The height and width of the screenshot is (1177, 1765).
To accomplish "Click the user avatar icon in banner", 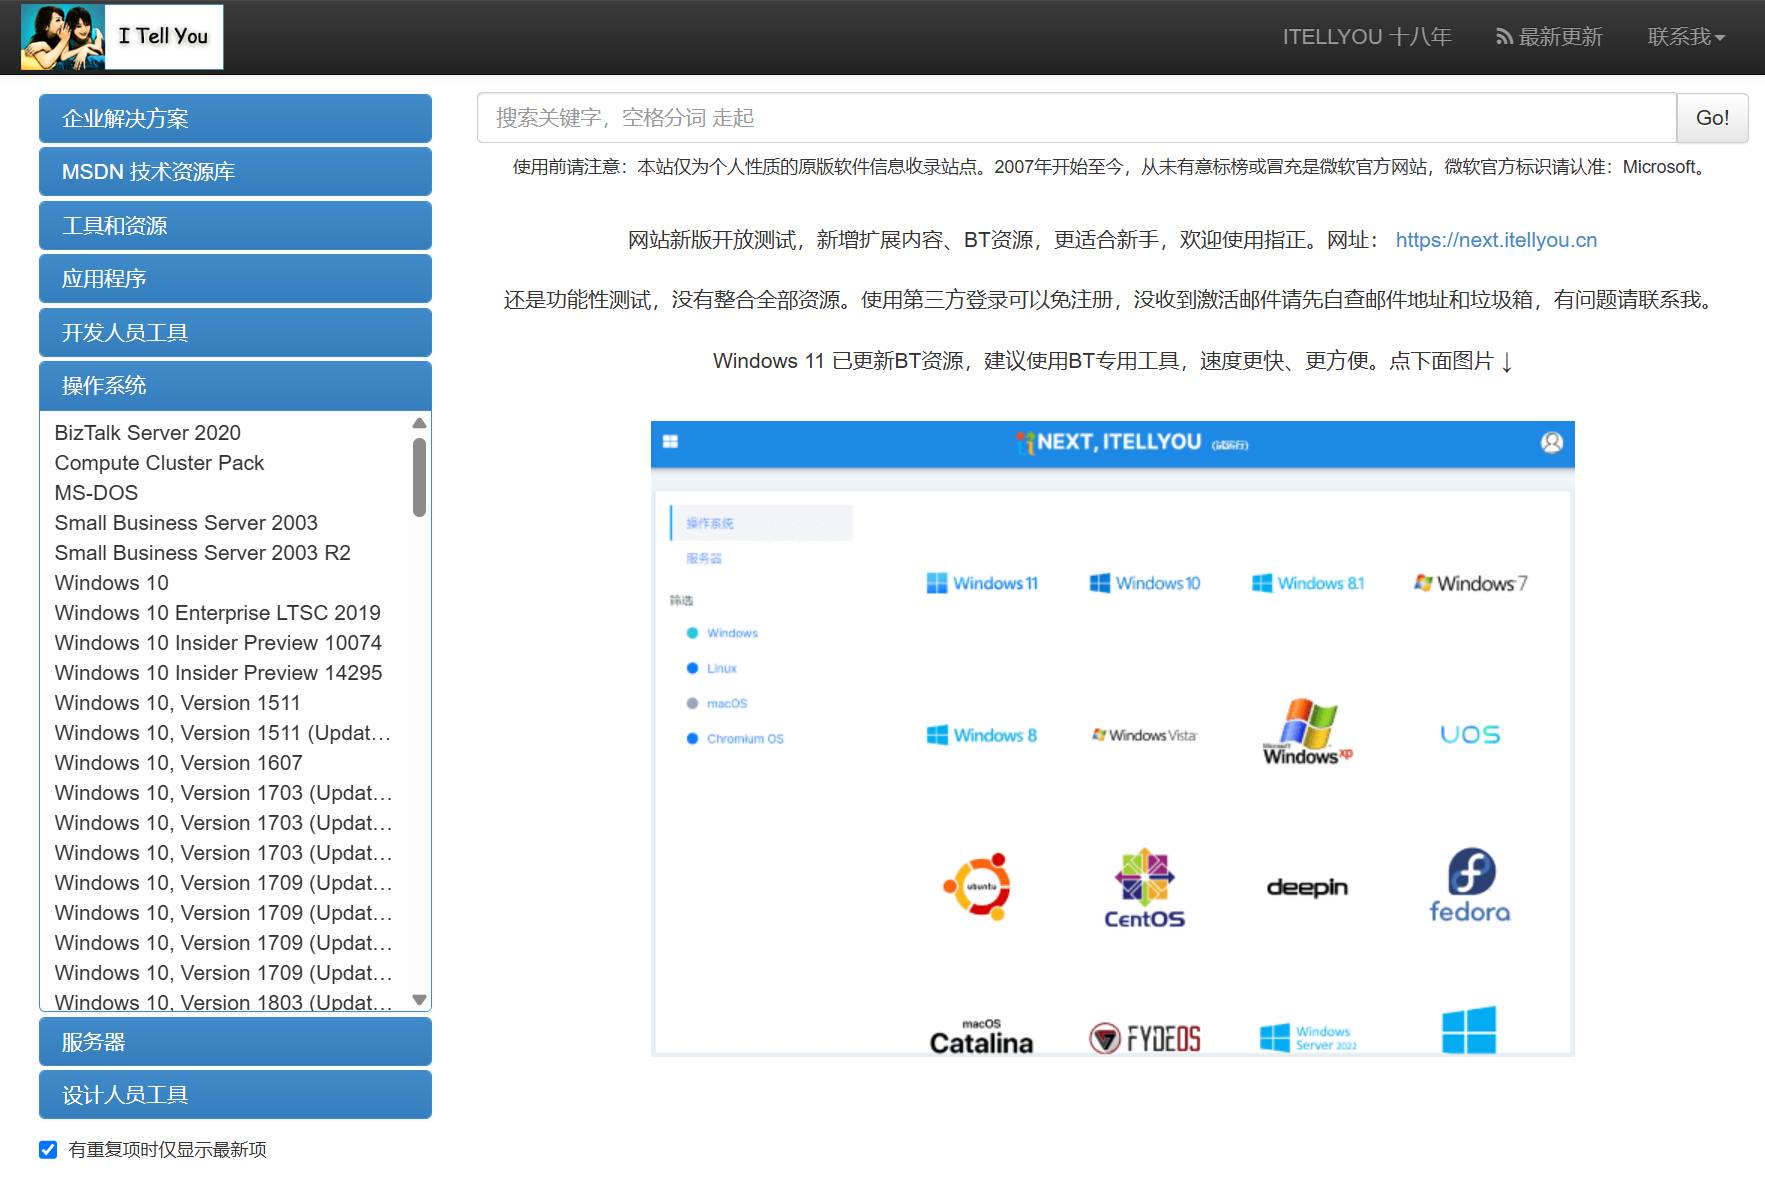I will 1552,442.
